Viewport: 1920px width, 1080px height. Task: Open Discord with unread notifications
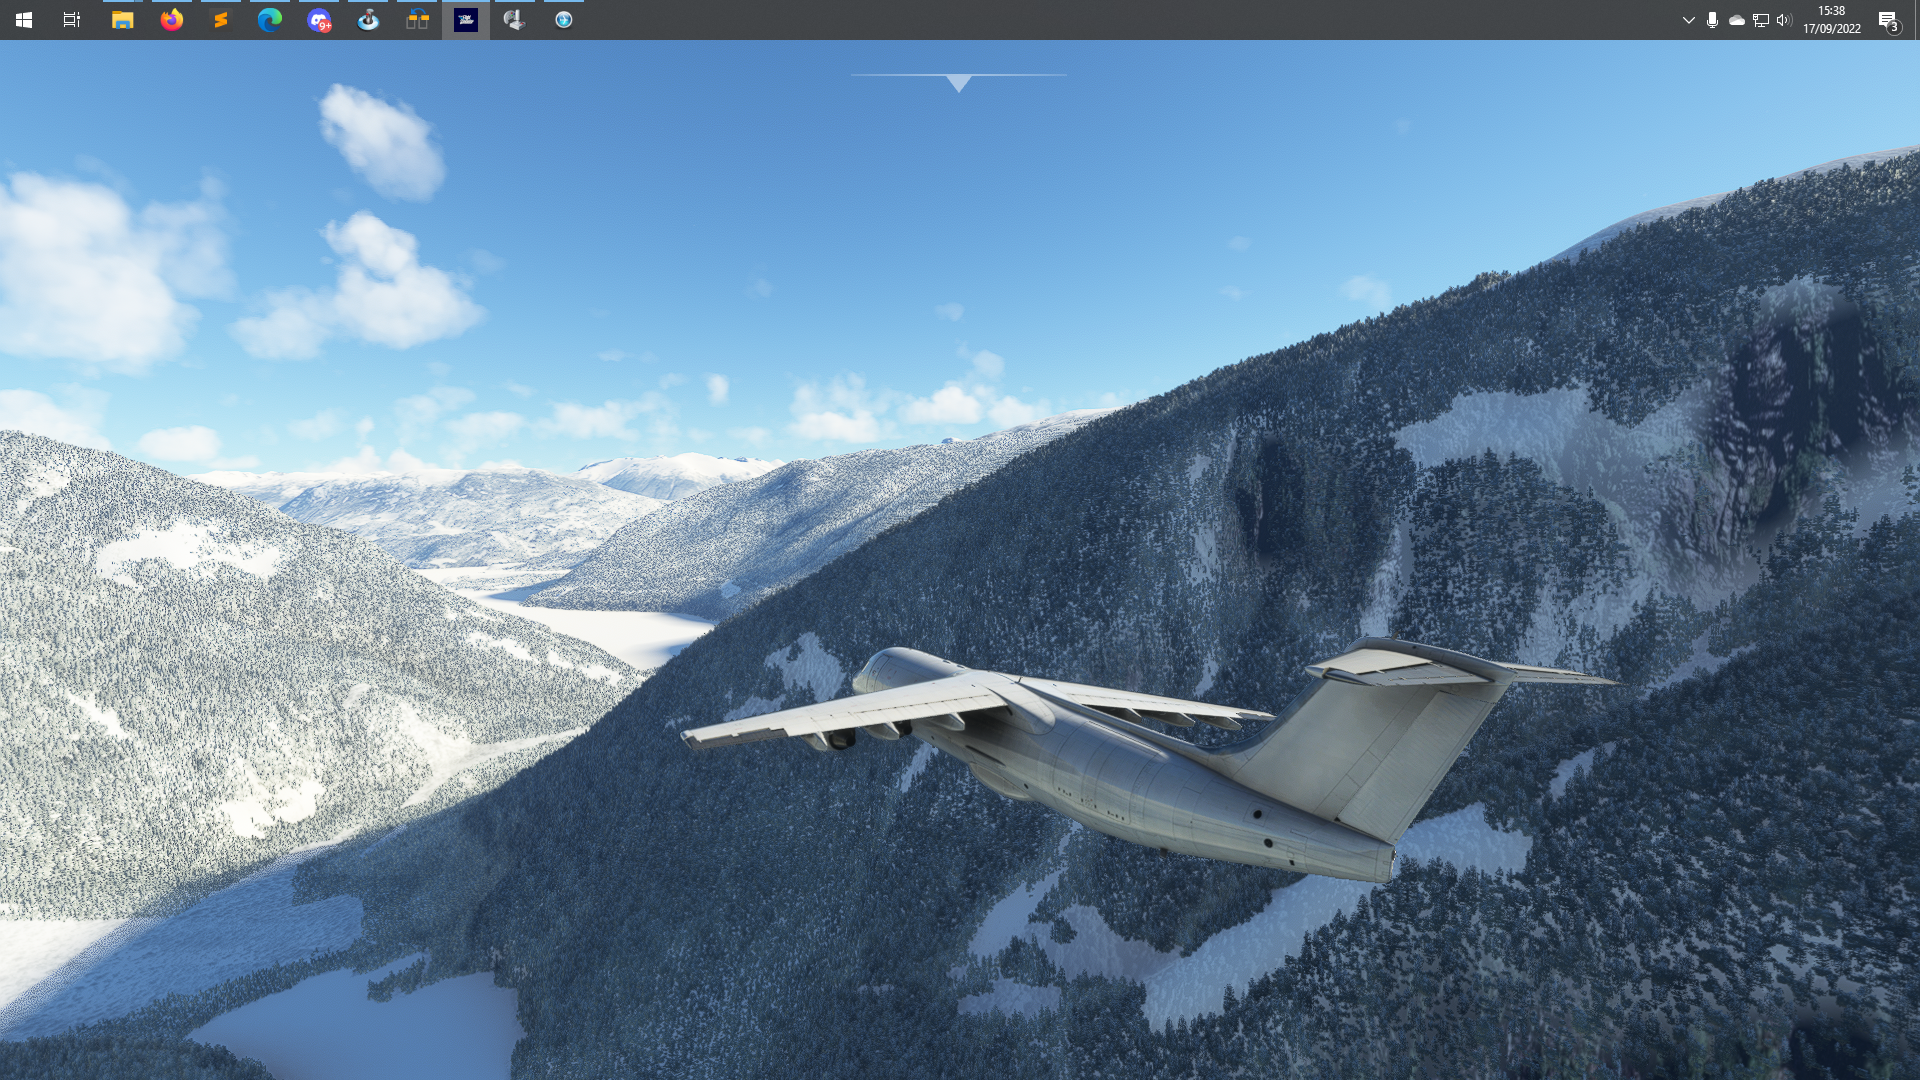click(x=319, y=20)
